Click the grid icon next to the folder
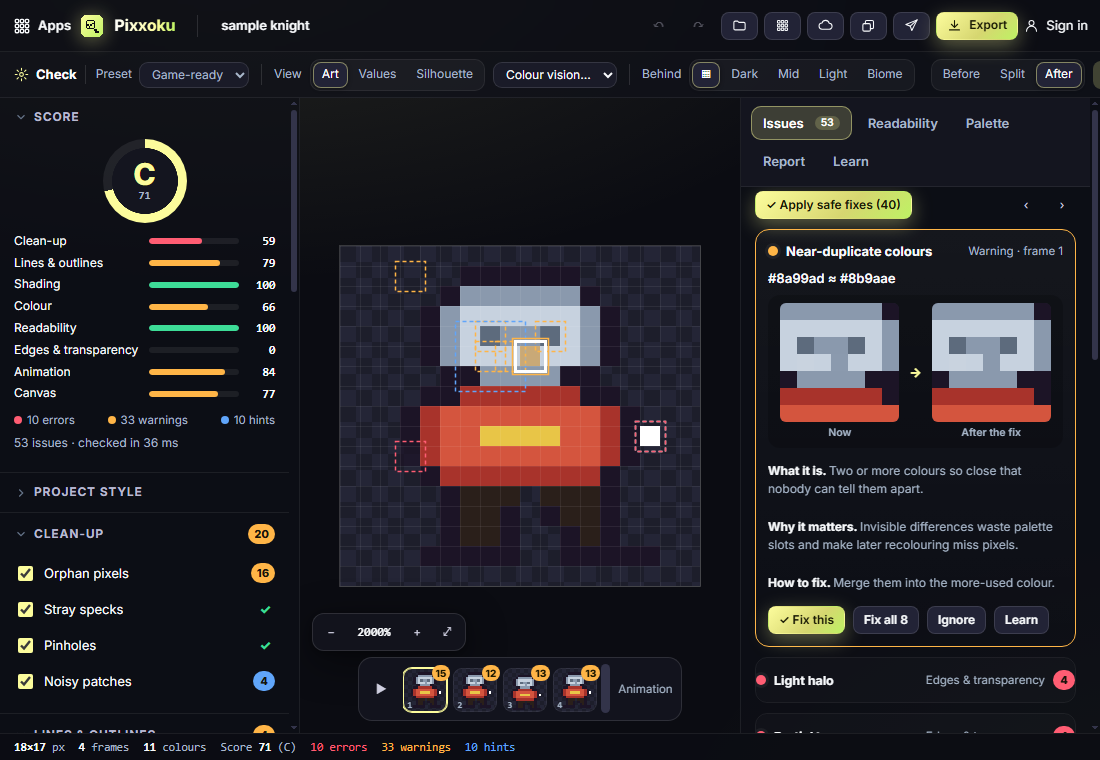Image resolution: width=1100 pixels, height=760 pixels. tap(782, 26)
